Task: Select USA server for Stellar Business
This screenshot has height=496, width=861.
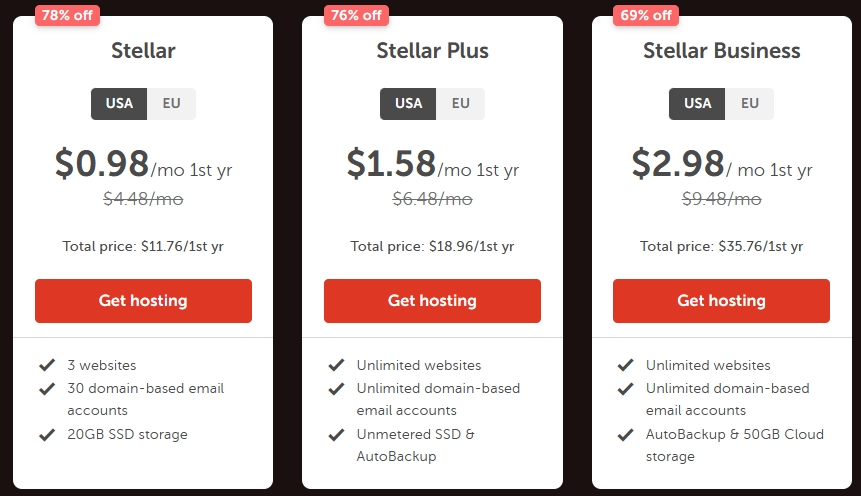Action: point(697,104)
